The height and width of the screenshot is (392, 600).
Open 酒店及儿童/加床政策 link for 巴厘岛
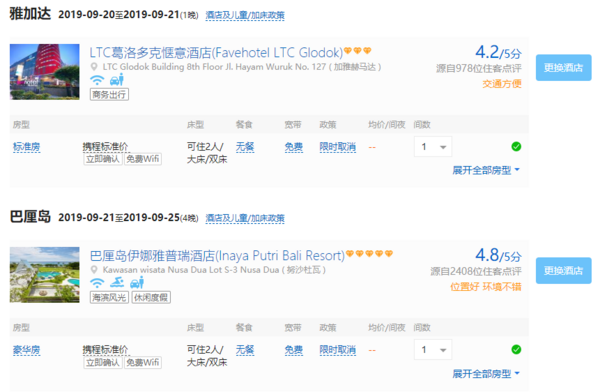245,218
